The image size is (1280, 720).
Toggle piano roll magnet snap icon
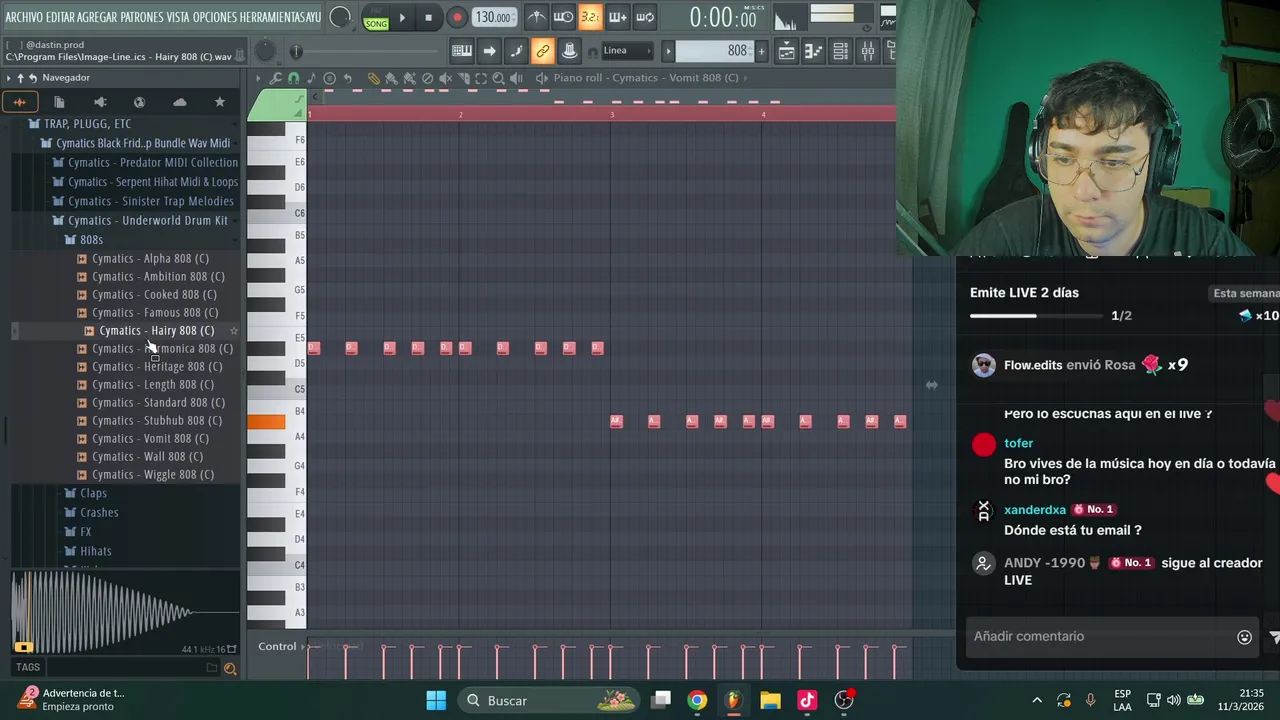[293, 78]
